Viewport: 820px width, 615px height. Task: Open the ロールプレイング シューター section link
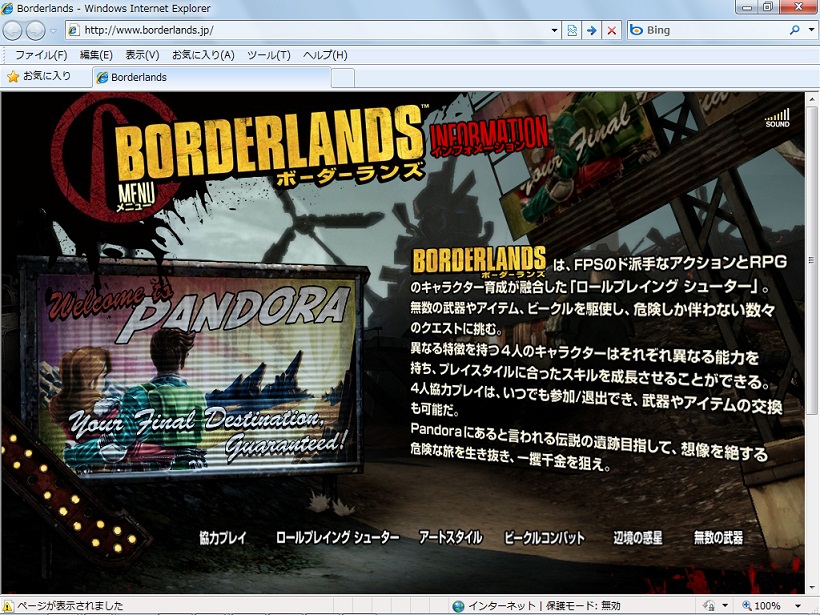click(x=337, y=538)
